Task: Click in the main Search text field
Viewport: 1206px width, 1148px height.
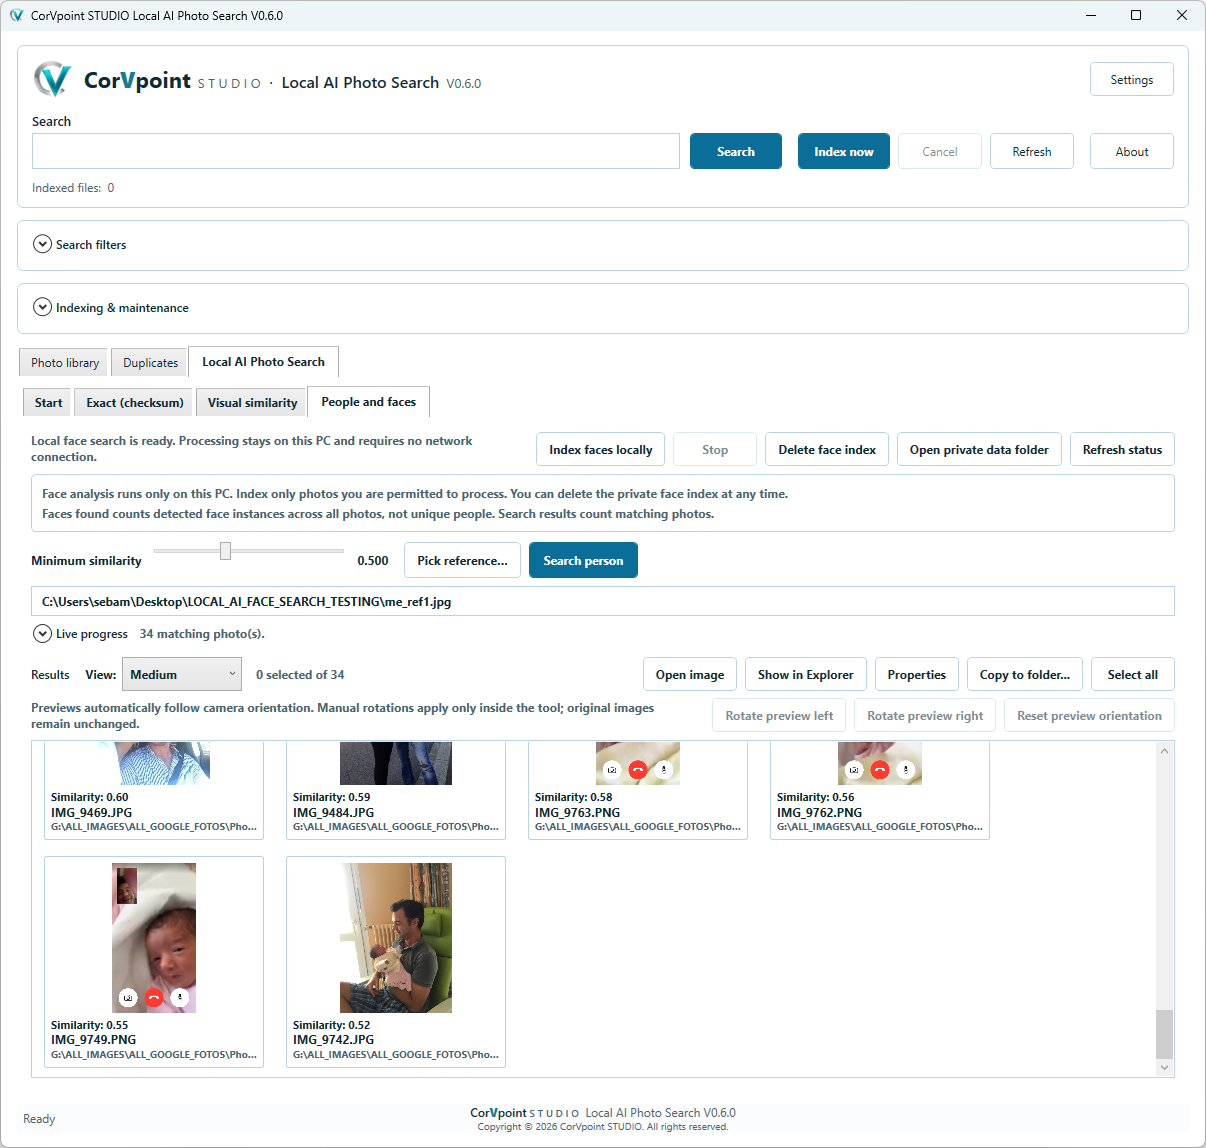Action: [356, 151]
